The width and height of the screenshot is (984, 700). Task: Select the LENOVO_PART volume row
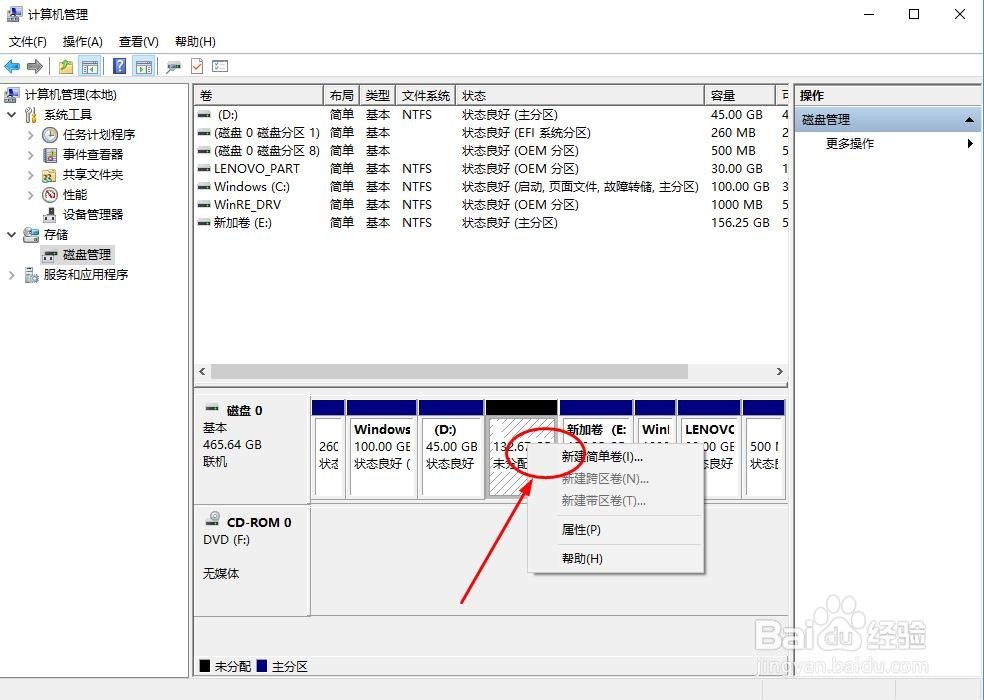491,169
